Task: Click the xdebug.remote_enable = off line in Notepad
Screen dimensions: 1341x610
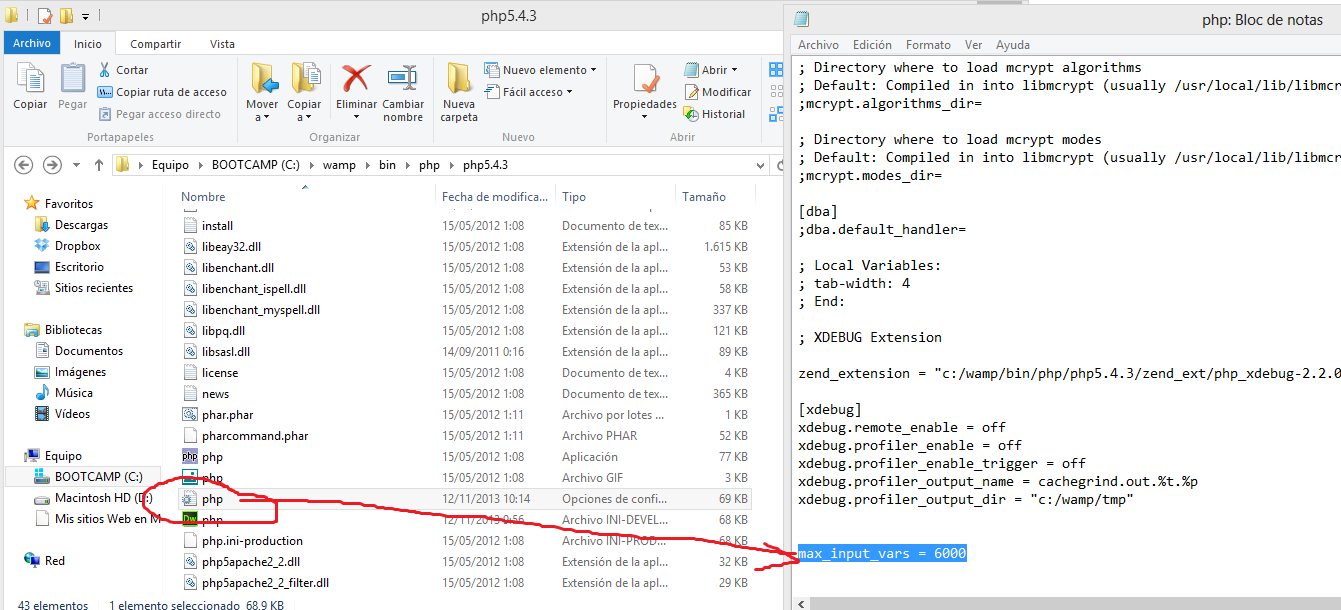Action: 902,428
